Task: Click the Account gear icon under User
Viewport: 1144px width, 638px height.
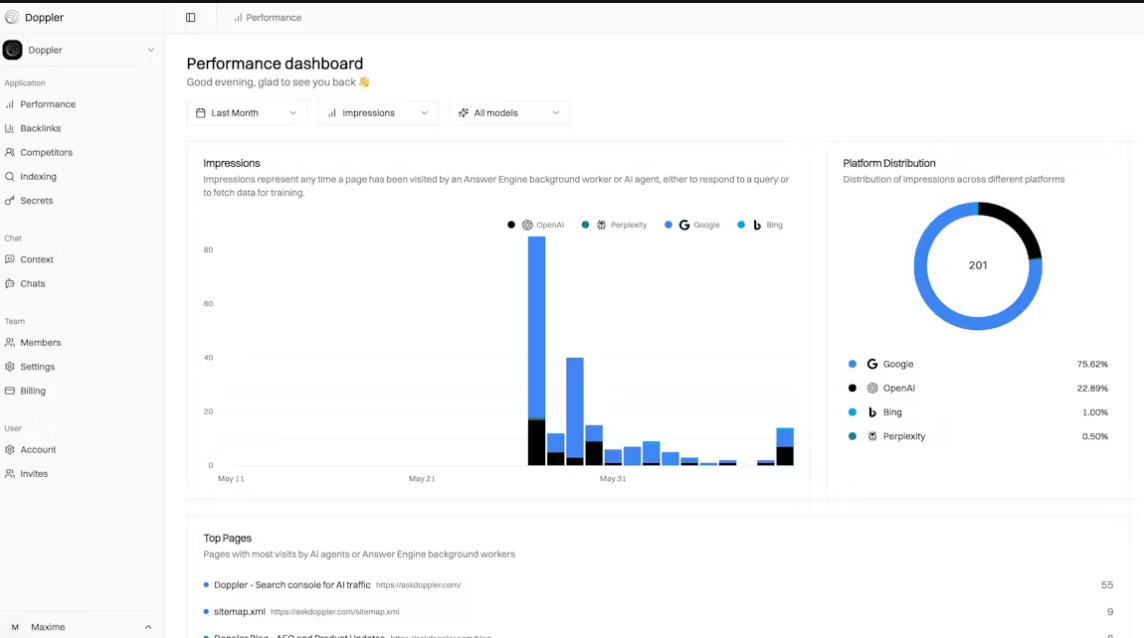Action: (x=9, y=450)
